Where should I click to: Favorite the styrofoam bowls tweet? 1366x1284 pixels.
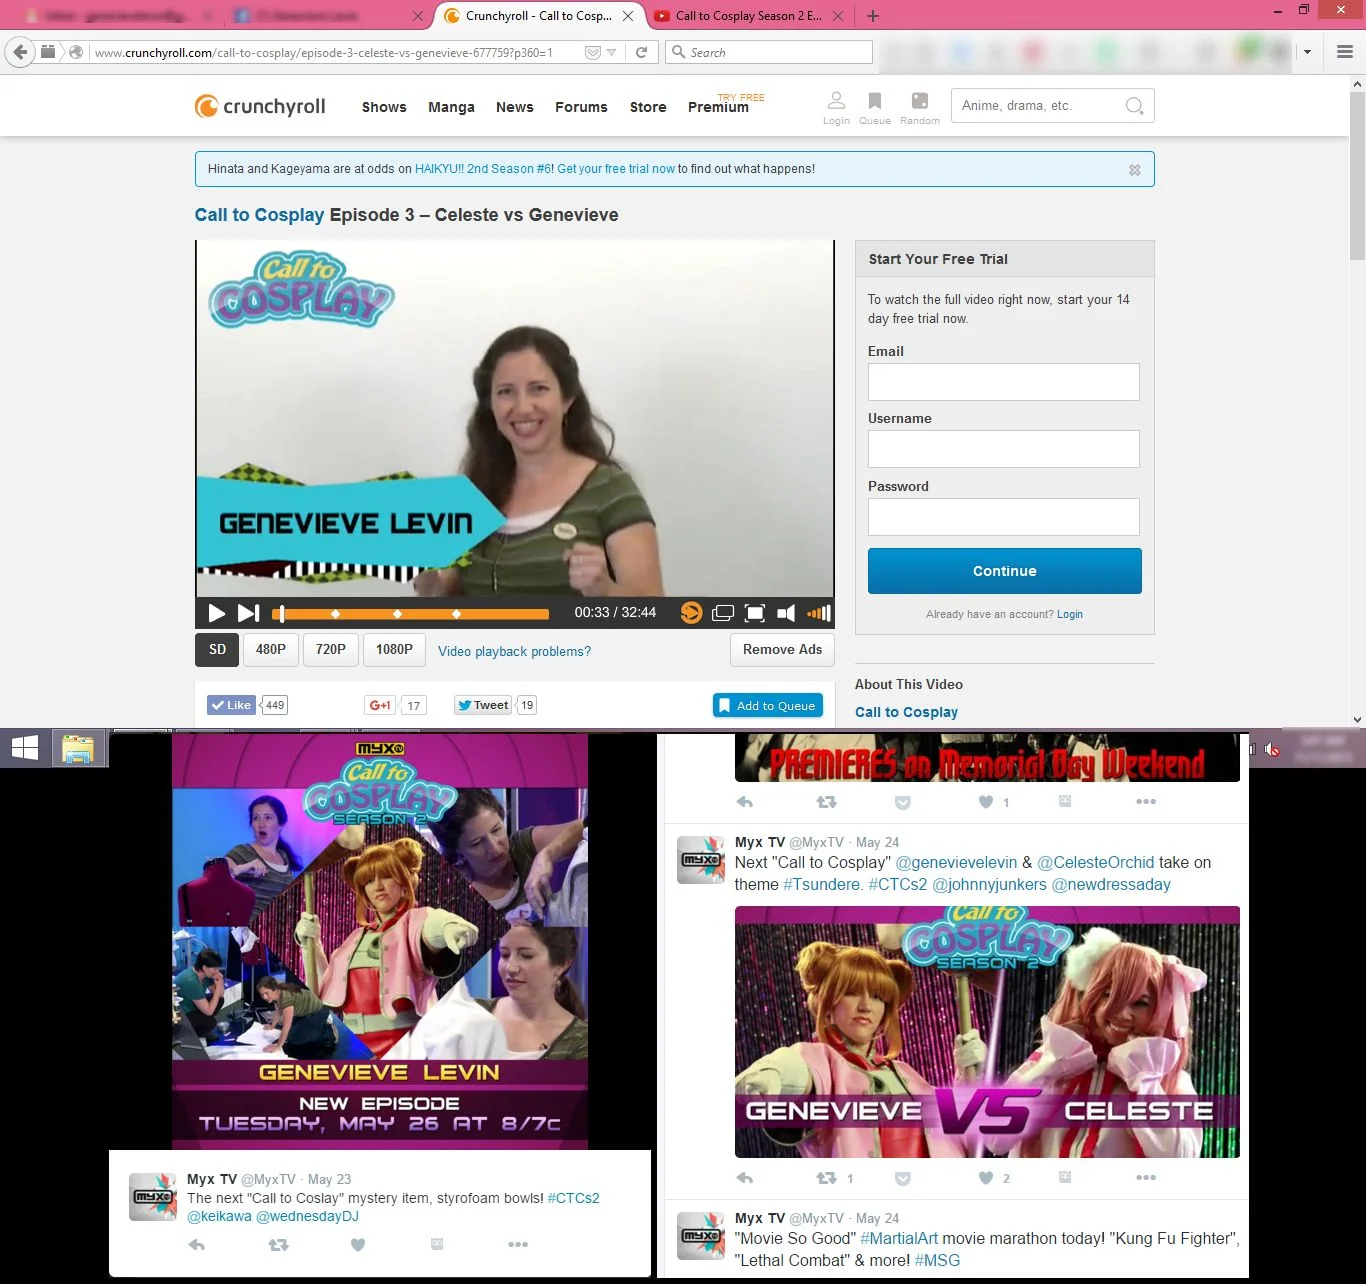(358, 1245)
